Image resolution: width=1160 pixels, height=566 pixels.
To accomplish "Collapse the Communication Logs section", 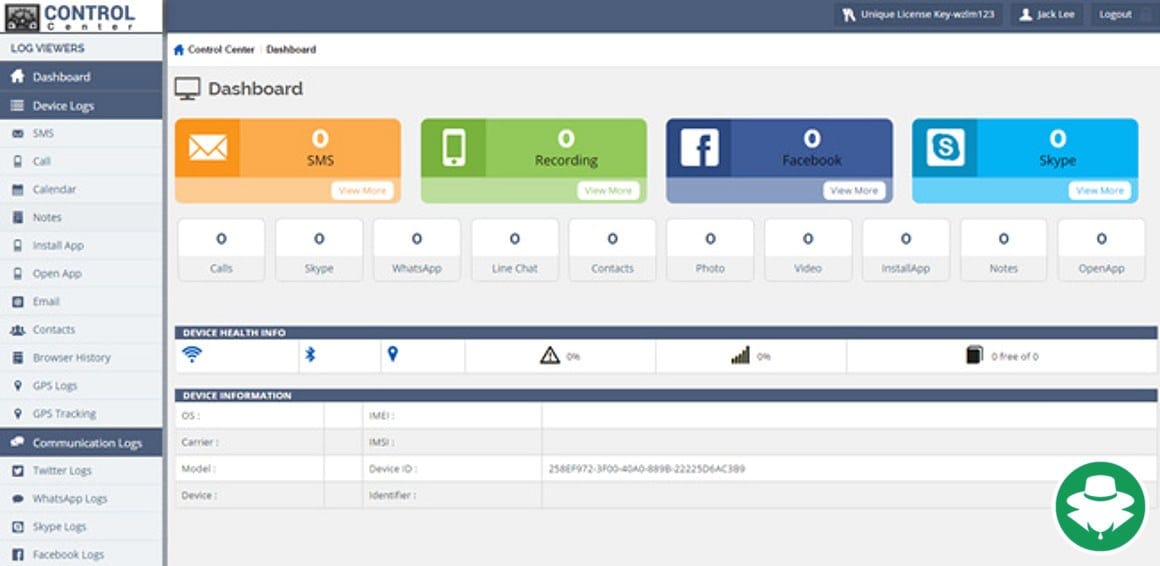I will [86, 442].
